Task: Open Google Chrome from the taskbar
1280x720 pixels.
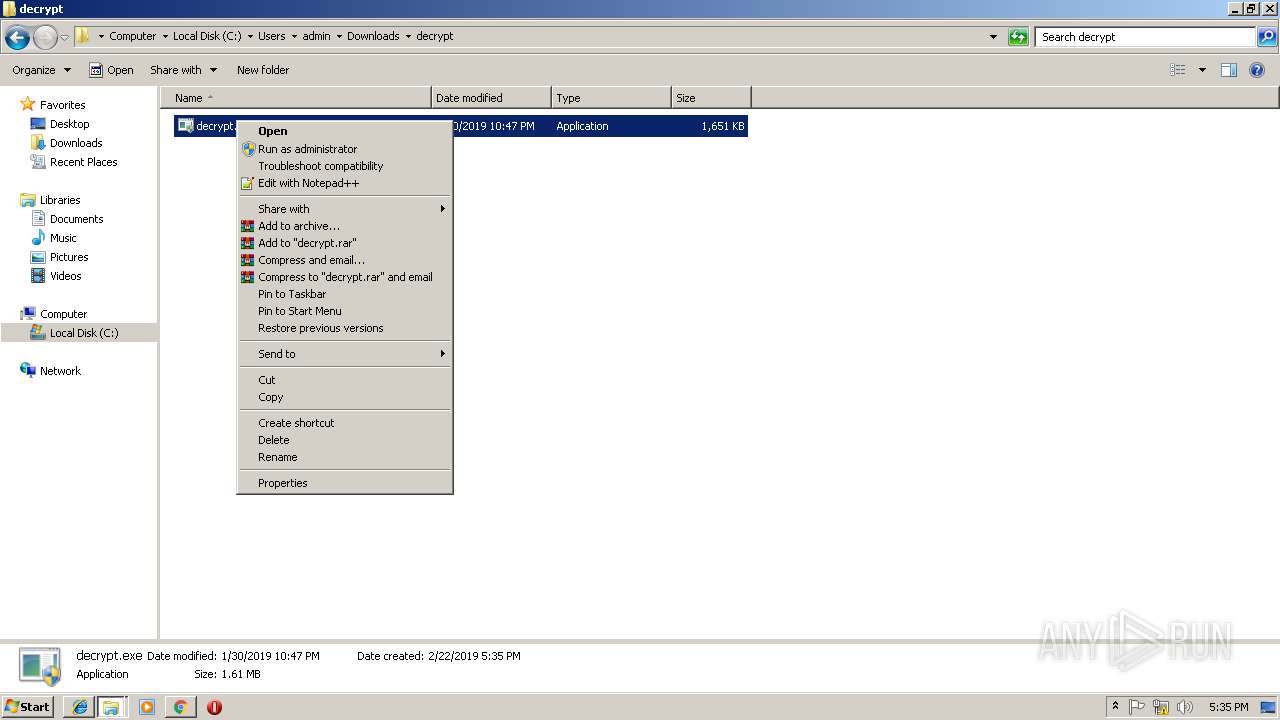Action: click(x=180, y=707)
